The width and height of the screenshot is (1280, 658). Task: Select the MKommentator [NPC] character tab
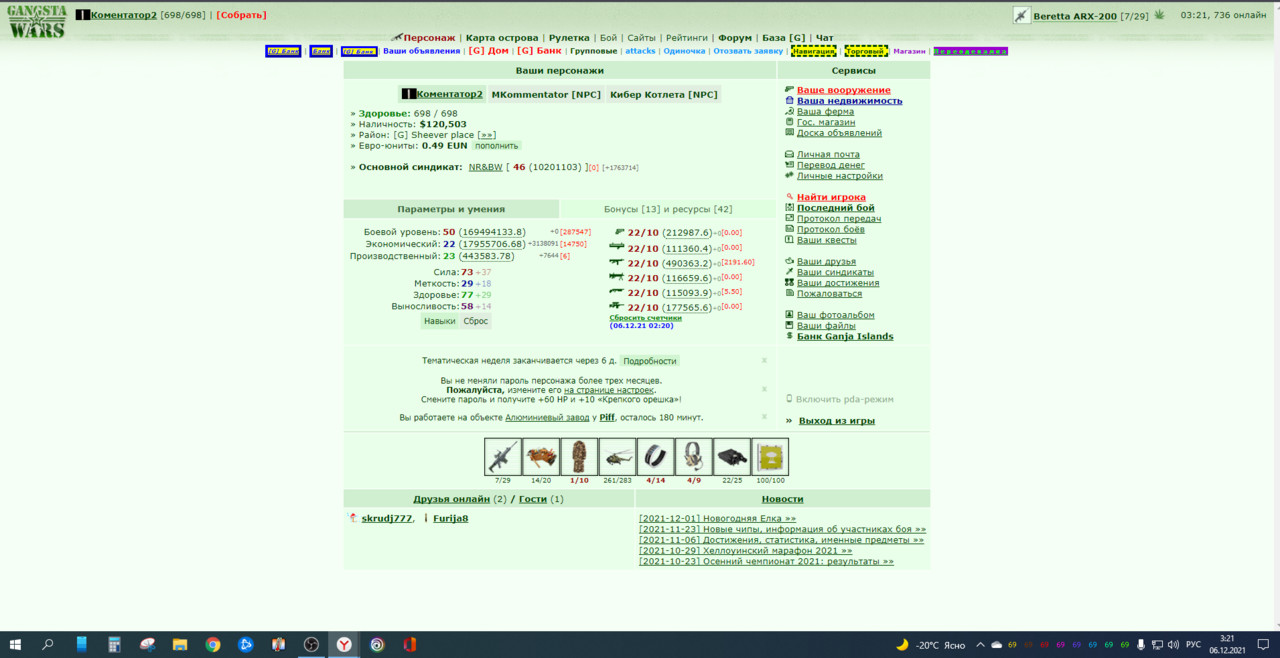point(546,94)
